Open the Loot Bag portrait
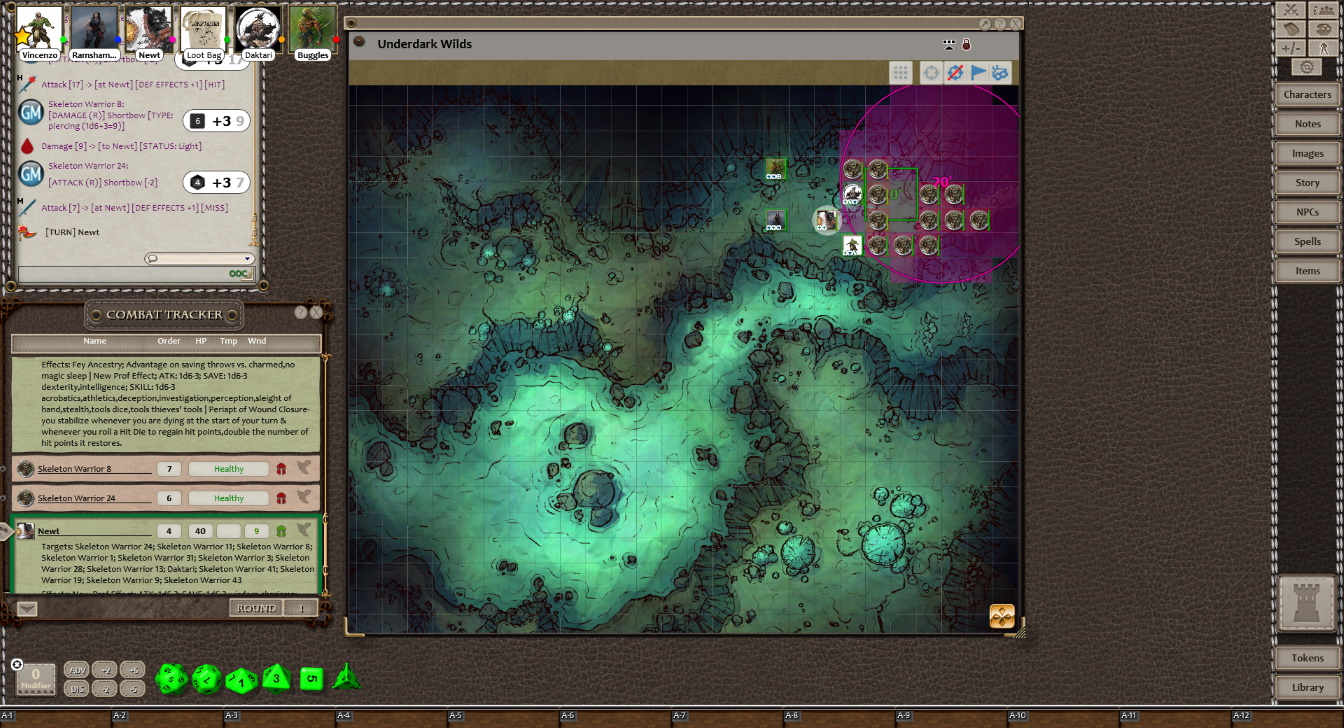The image size is (1344, 728). coord(203,28)
